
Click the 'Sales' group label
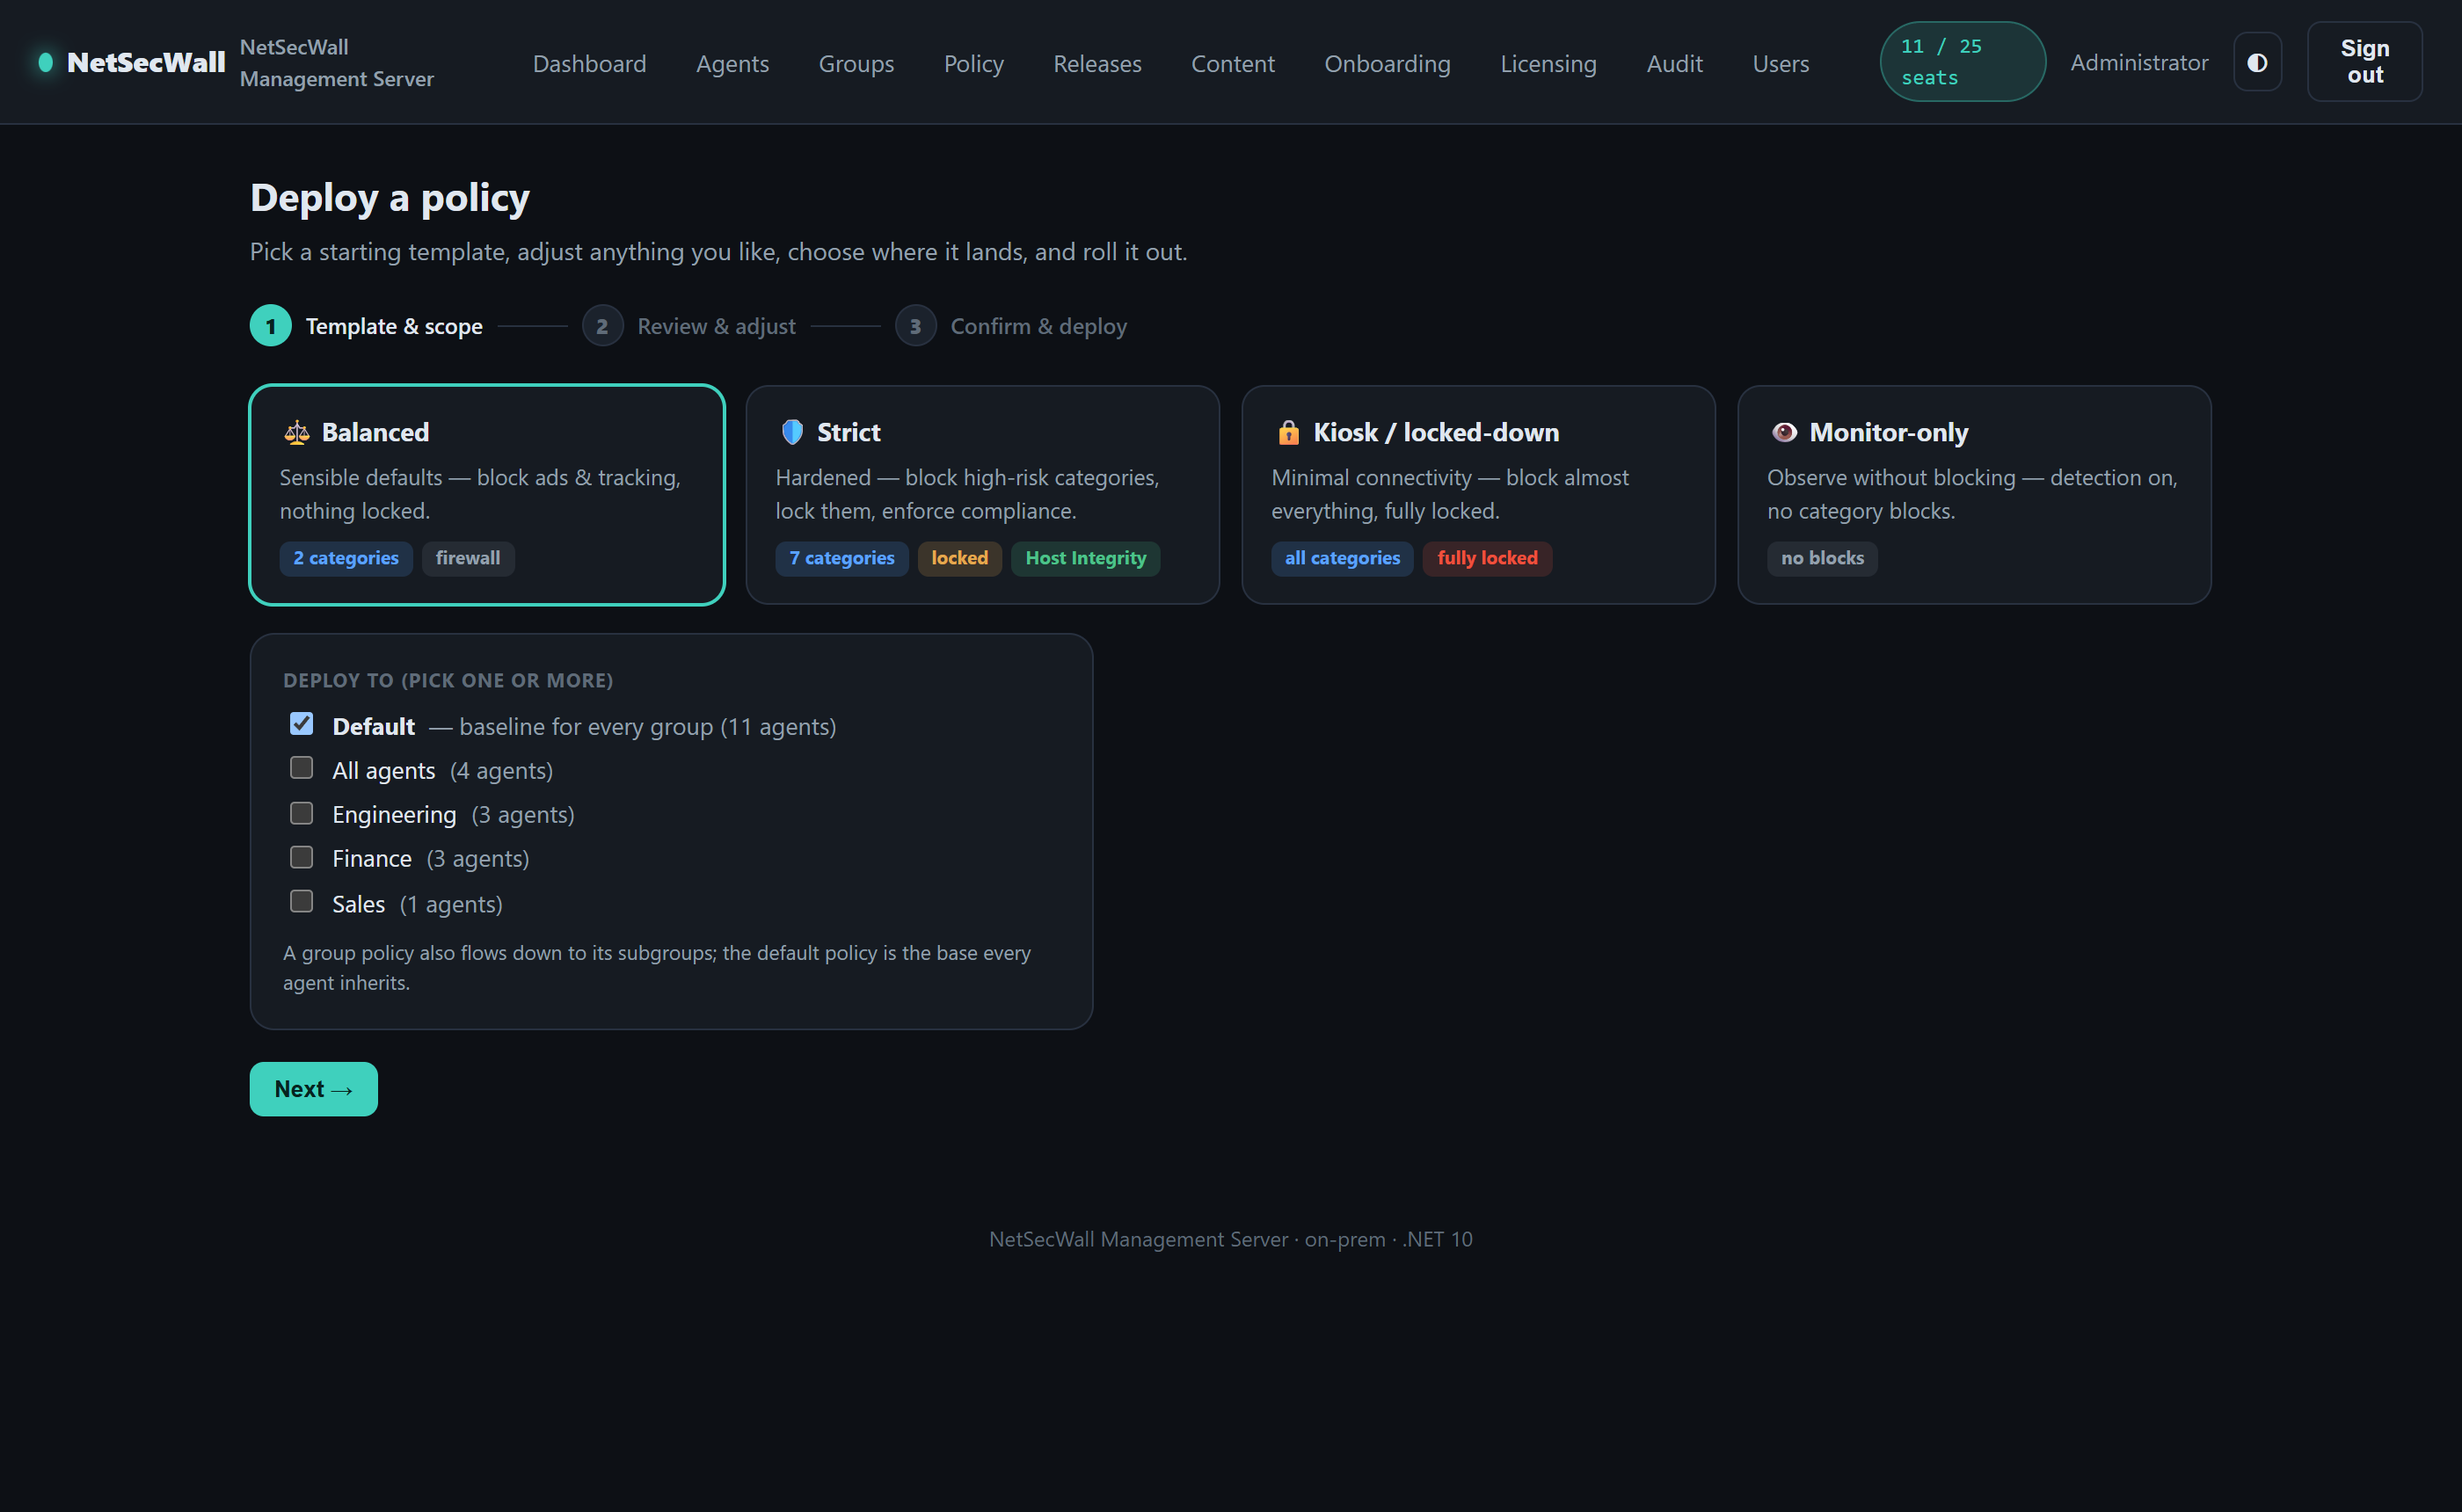click(358, 904)
